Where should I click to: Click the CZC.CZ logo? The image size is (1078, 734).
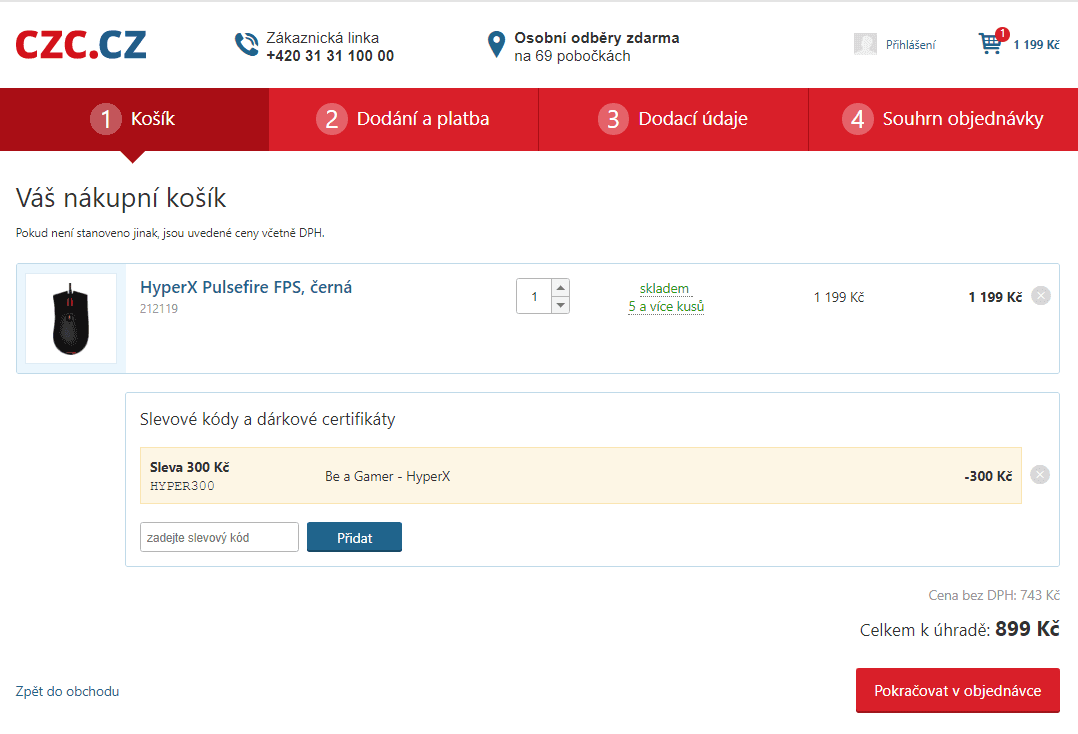point(81,45)
